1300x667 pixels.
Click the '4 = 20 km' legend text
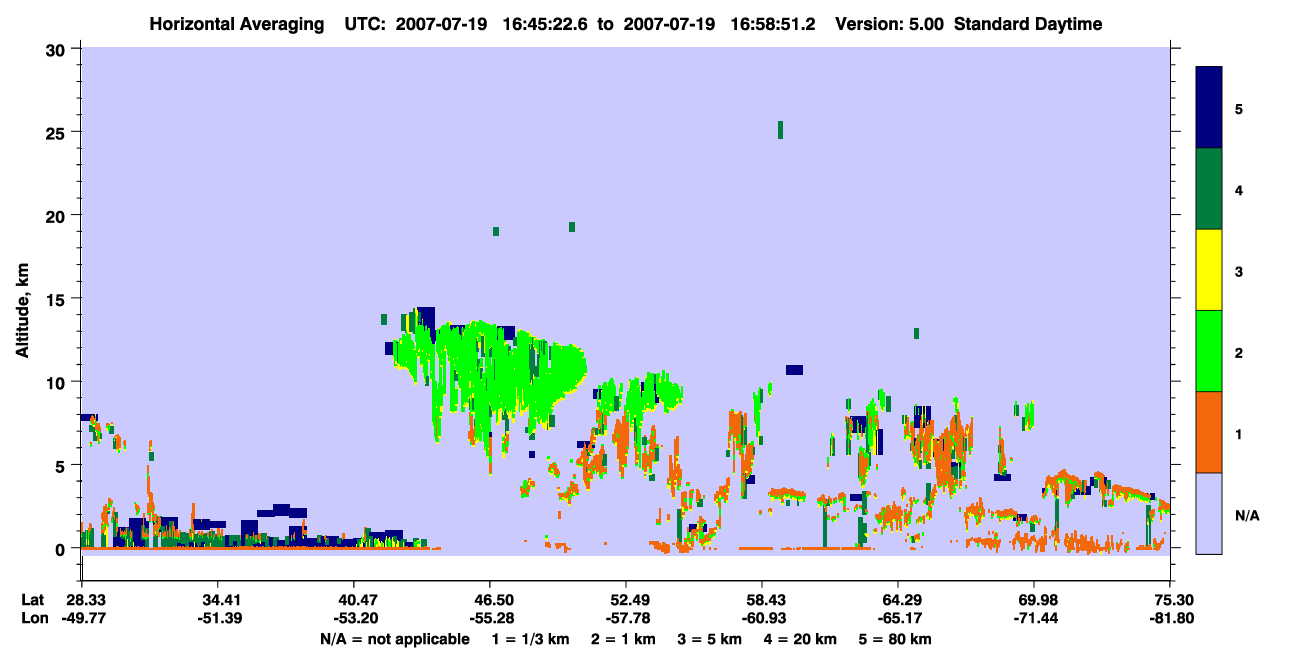(x=802, y=639)
